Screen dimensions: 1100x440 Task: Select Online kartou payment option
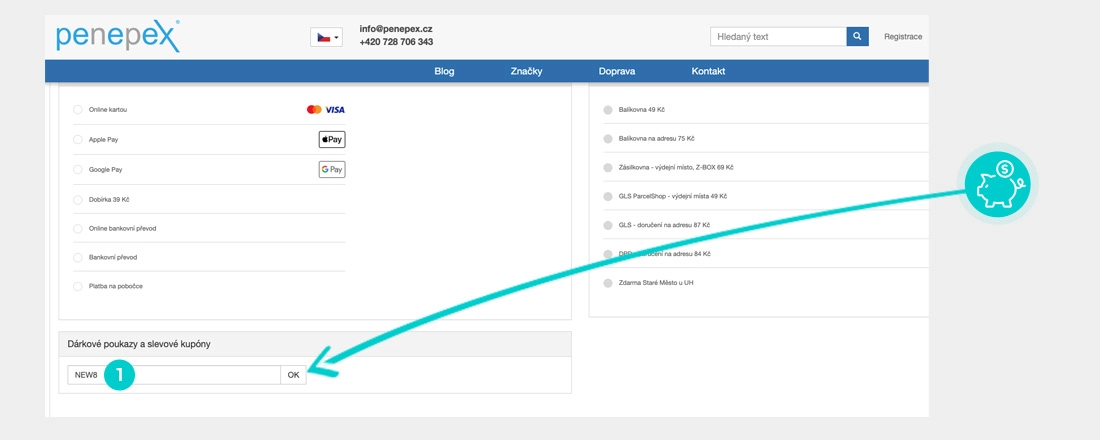point(79,110)
